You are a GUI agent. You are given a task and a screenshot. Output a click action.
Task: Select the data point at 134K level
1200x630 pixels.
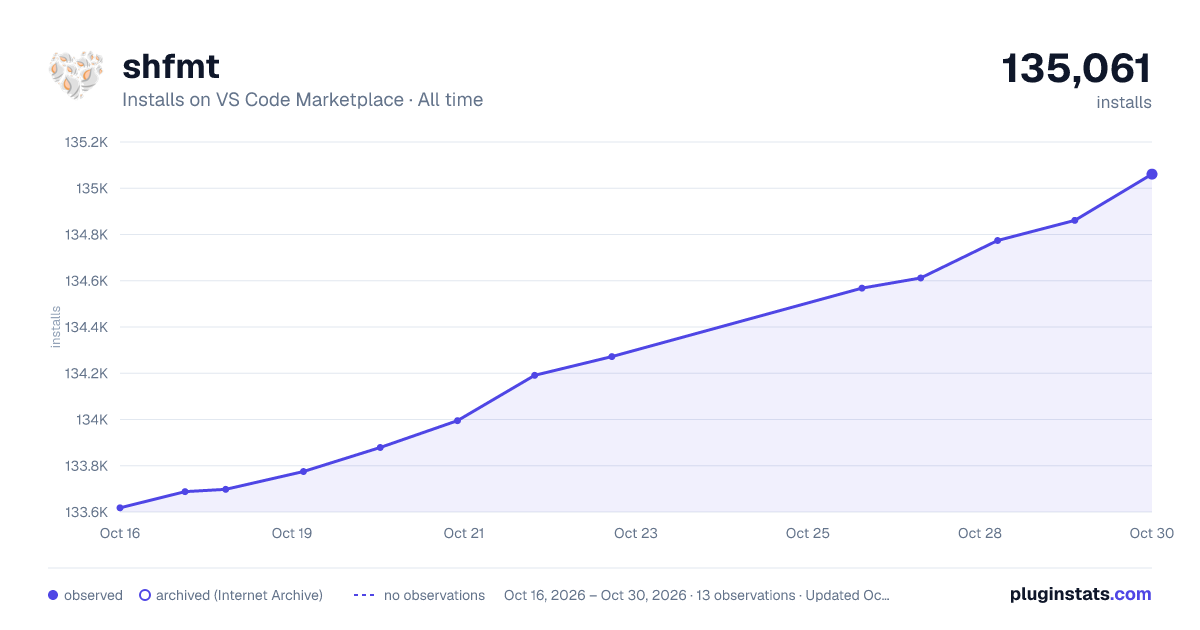(457, 420)
